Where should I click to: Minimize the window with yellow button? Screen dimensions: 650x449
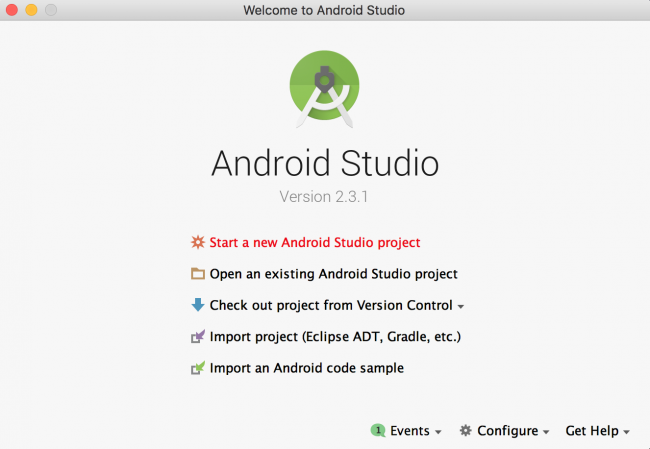32,10
